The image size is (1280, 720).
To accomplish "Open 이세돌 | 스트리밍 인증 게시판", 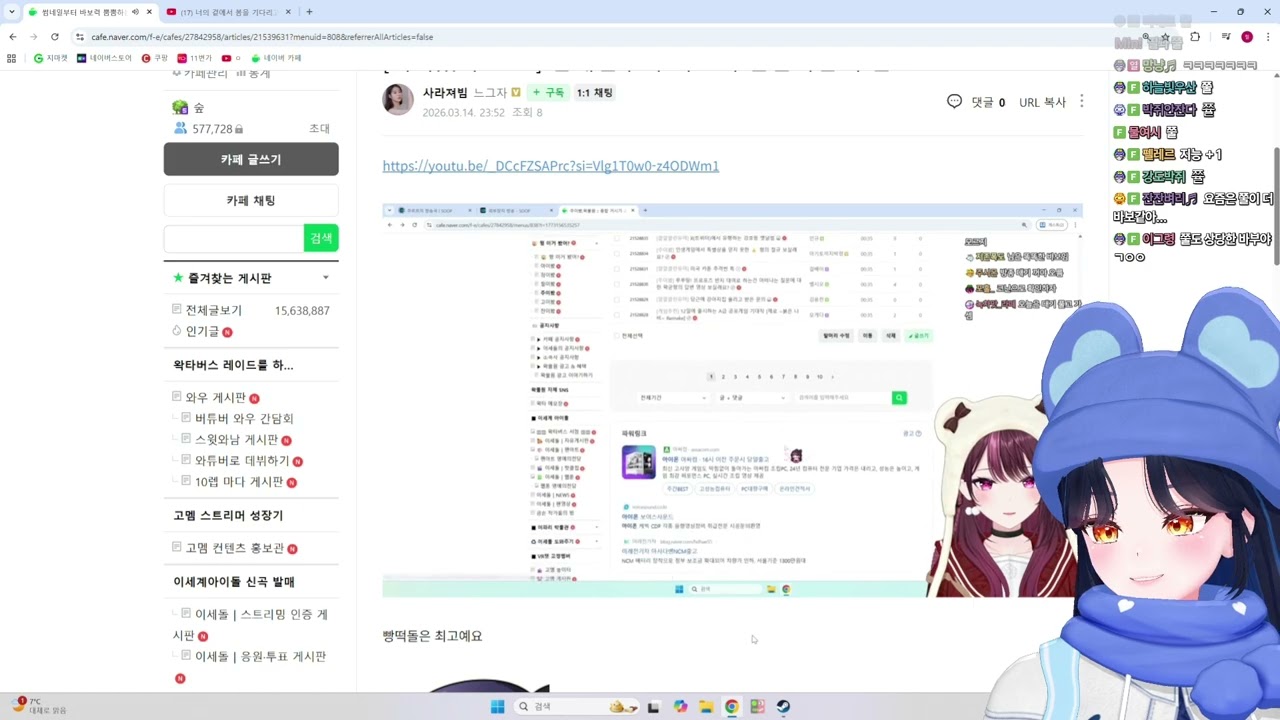I will 250,624.
